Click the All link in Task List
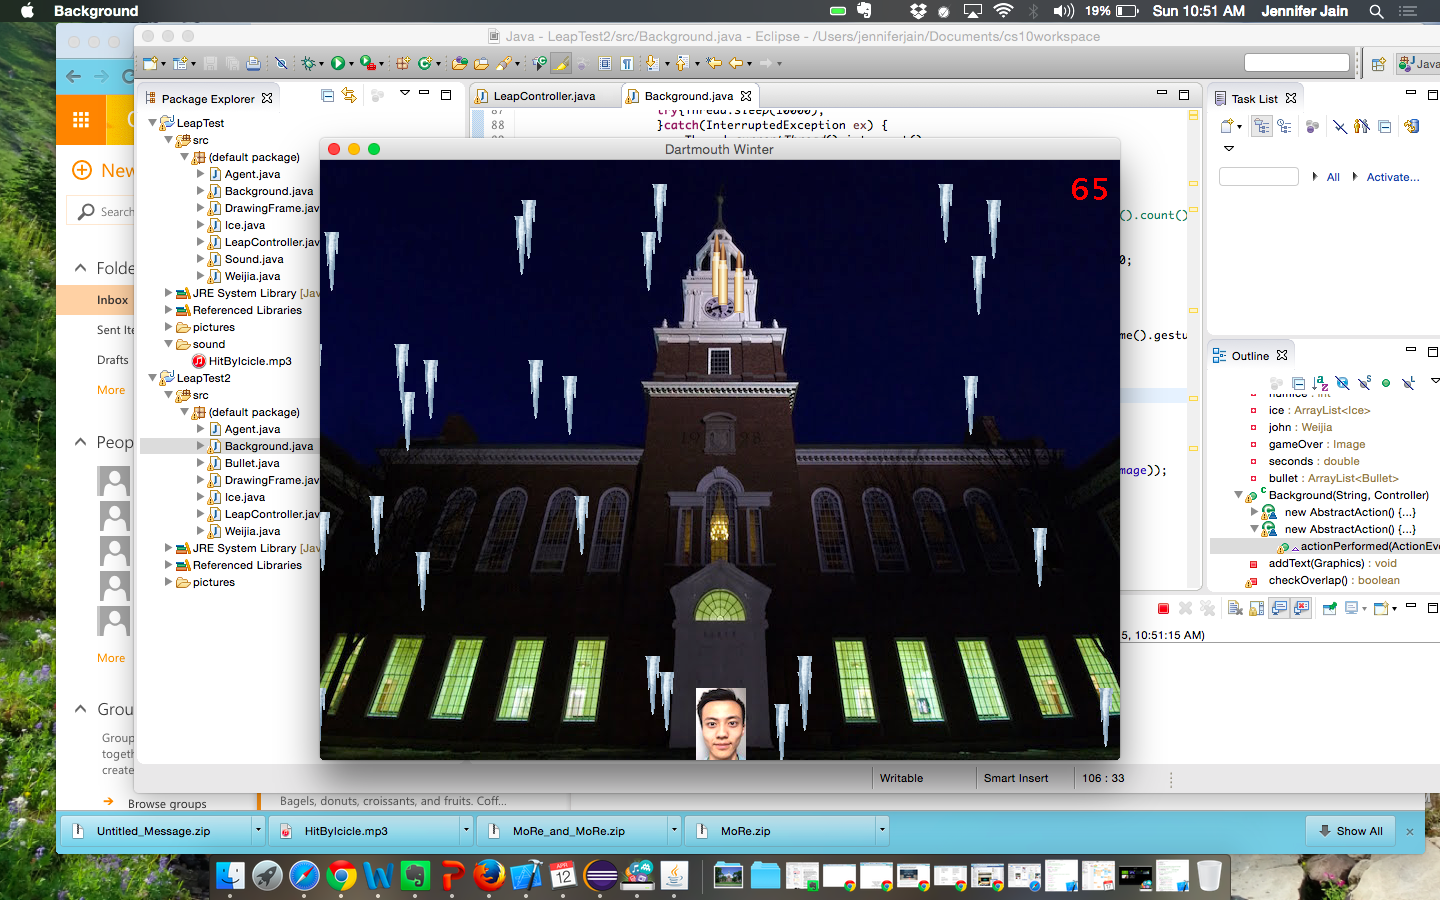Image resolution: width=1440 pixels, height=900 pixels. click(1333, 177)
